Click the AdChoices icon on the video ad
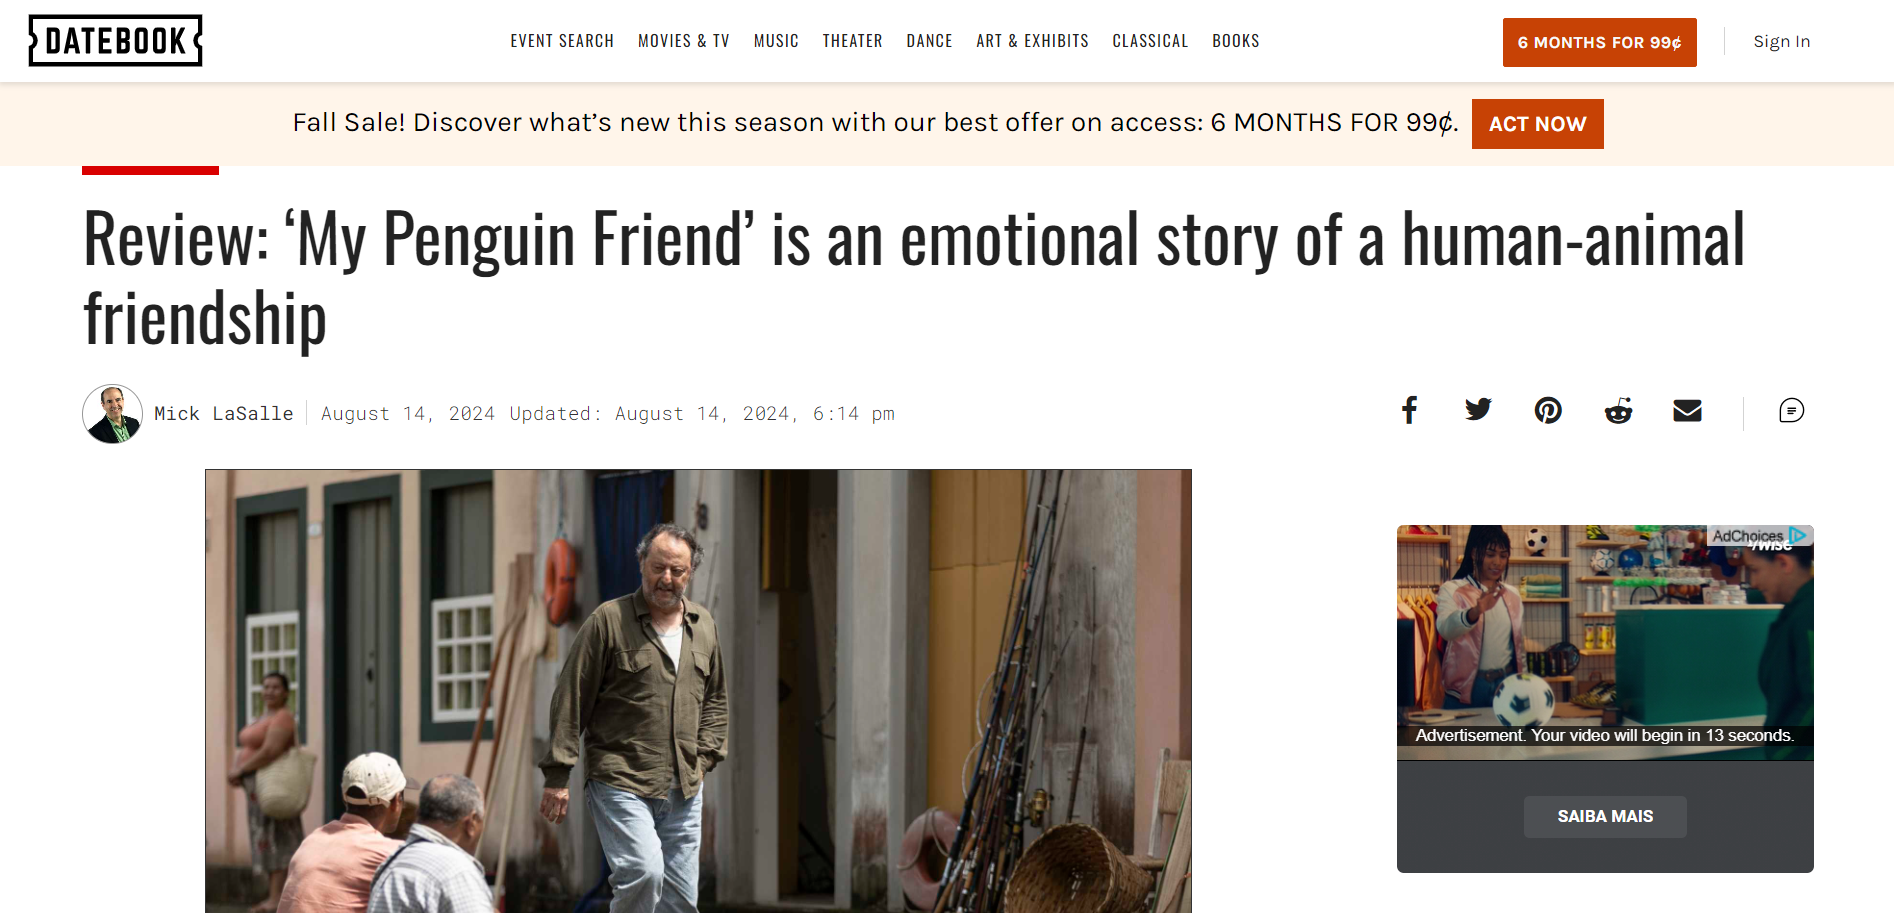1894x913 pixels. [x=1797, y=536]
